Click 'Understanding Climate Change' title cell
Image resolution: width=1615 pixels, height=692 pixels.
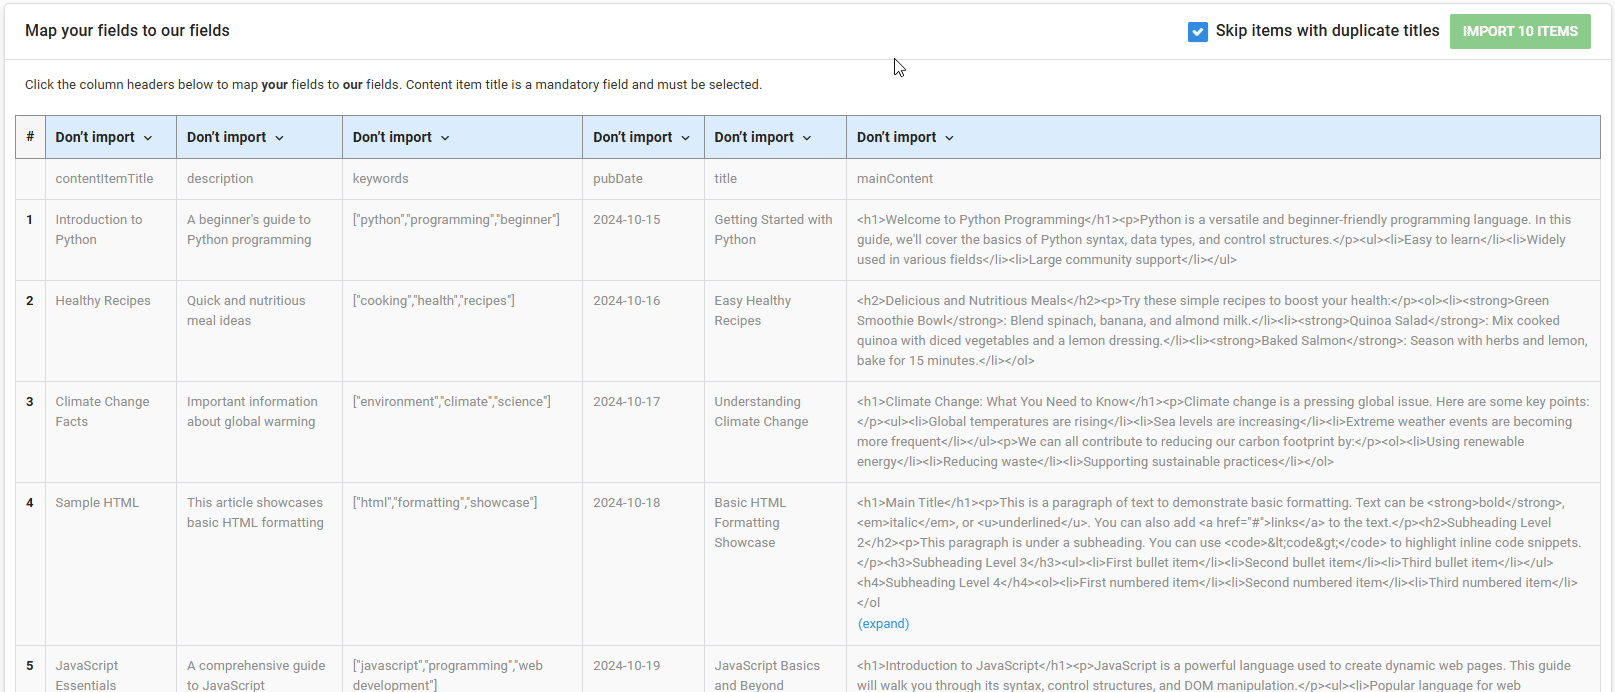pyautogui.click(x=775, y=432)
